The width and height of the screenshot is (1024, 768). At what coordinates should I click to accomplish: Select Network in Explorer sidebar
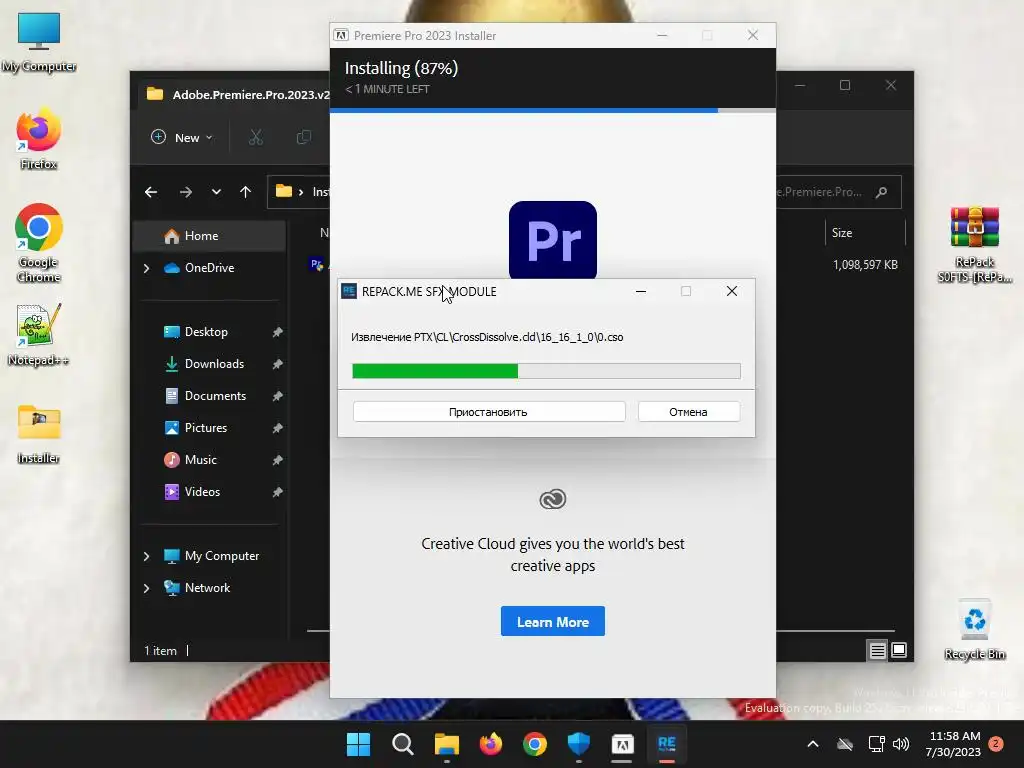point(209,588)
